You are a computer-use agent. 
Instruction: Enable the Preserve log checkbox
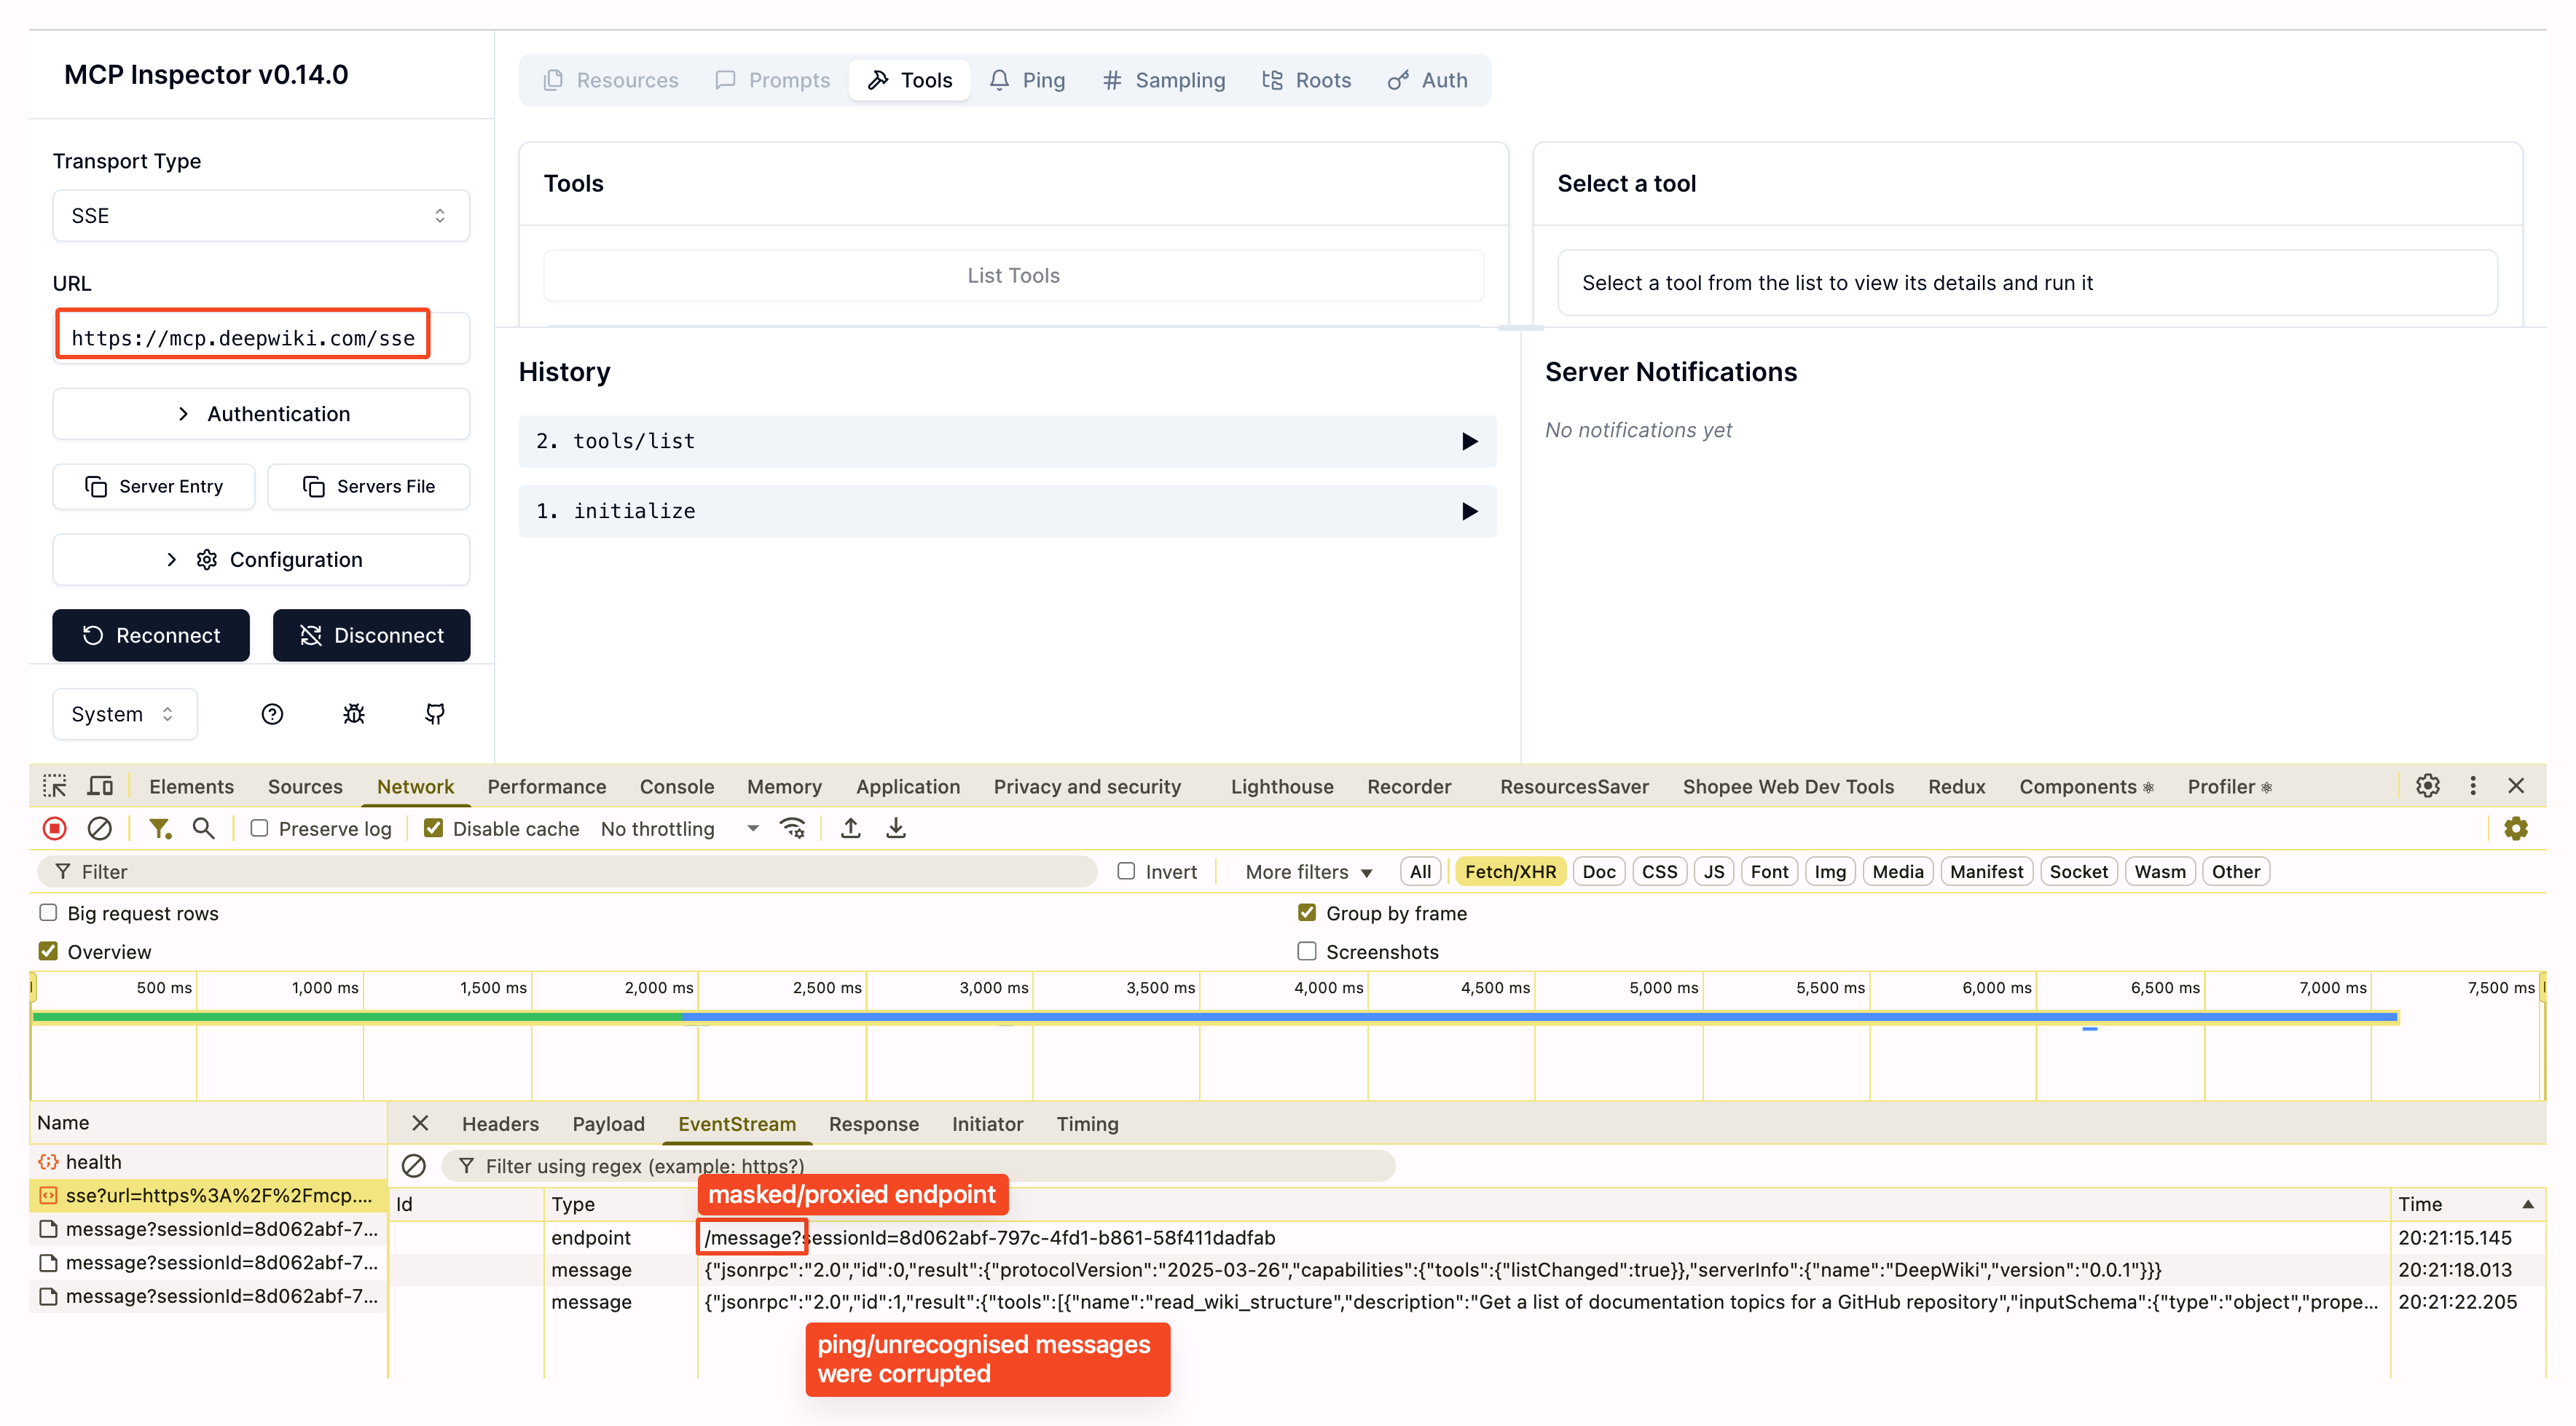(259, 829)
